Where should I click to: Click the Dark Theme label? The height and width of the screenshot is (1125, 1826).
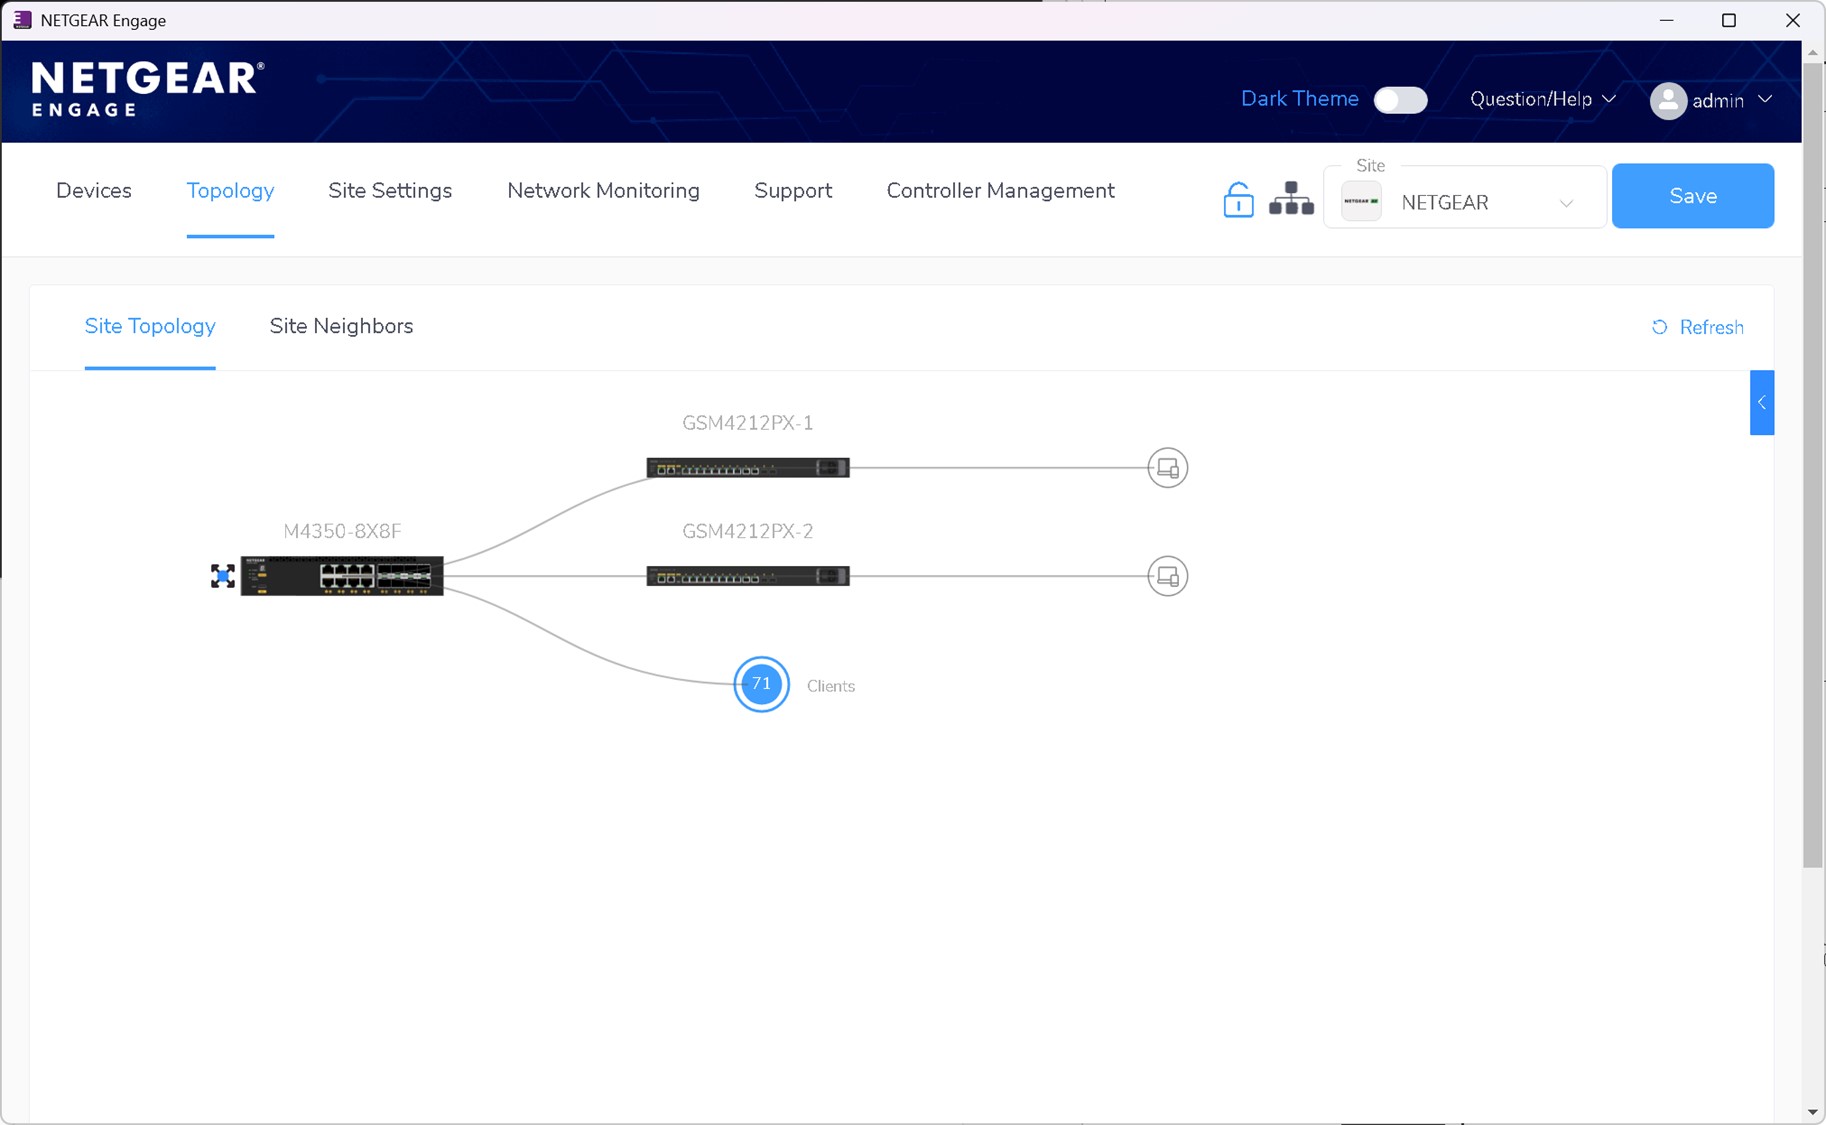1300,98
